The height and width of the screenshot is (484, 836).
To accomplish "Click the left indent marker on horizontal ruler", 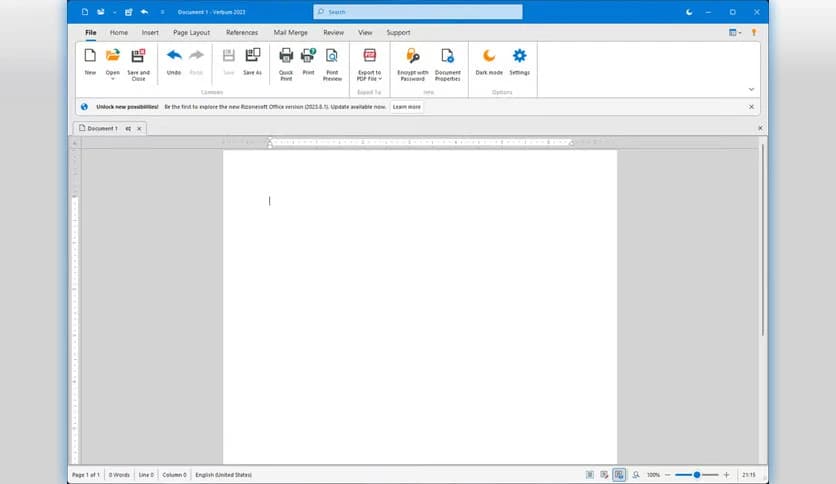I will coord(270,145).
